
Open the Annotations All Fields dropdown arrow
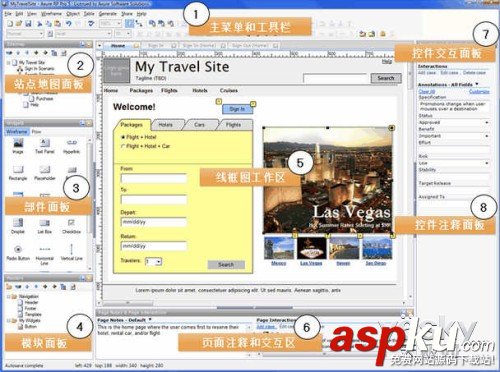point(477,84)
